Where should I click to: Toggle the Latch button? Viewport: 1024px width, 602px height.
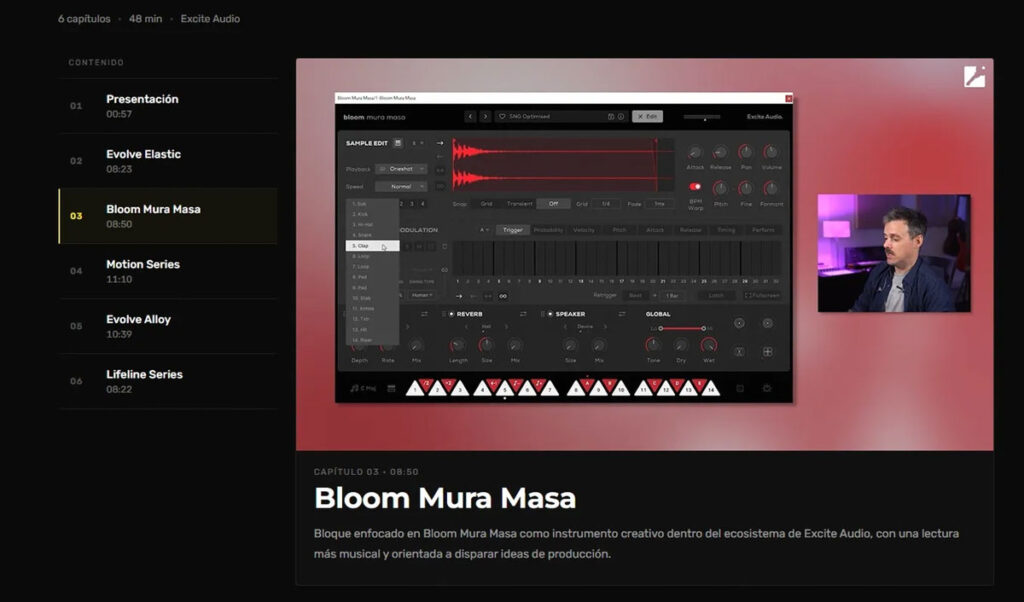point(716,296)
